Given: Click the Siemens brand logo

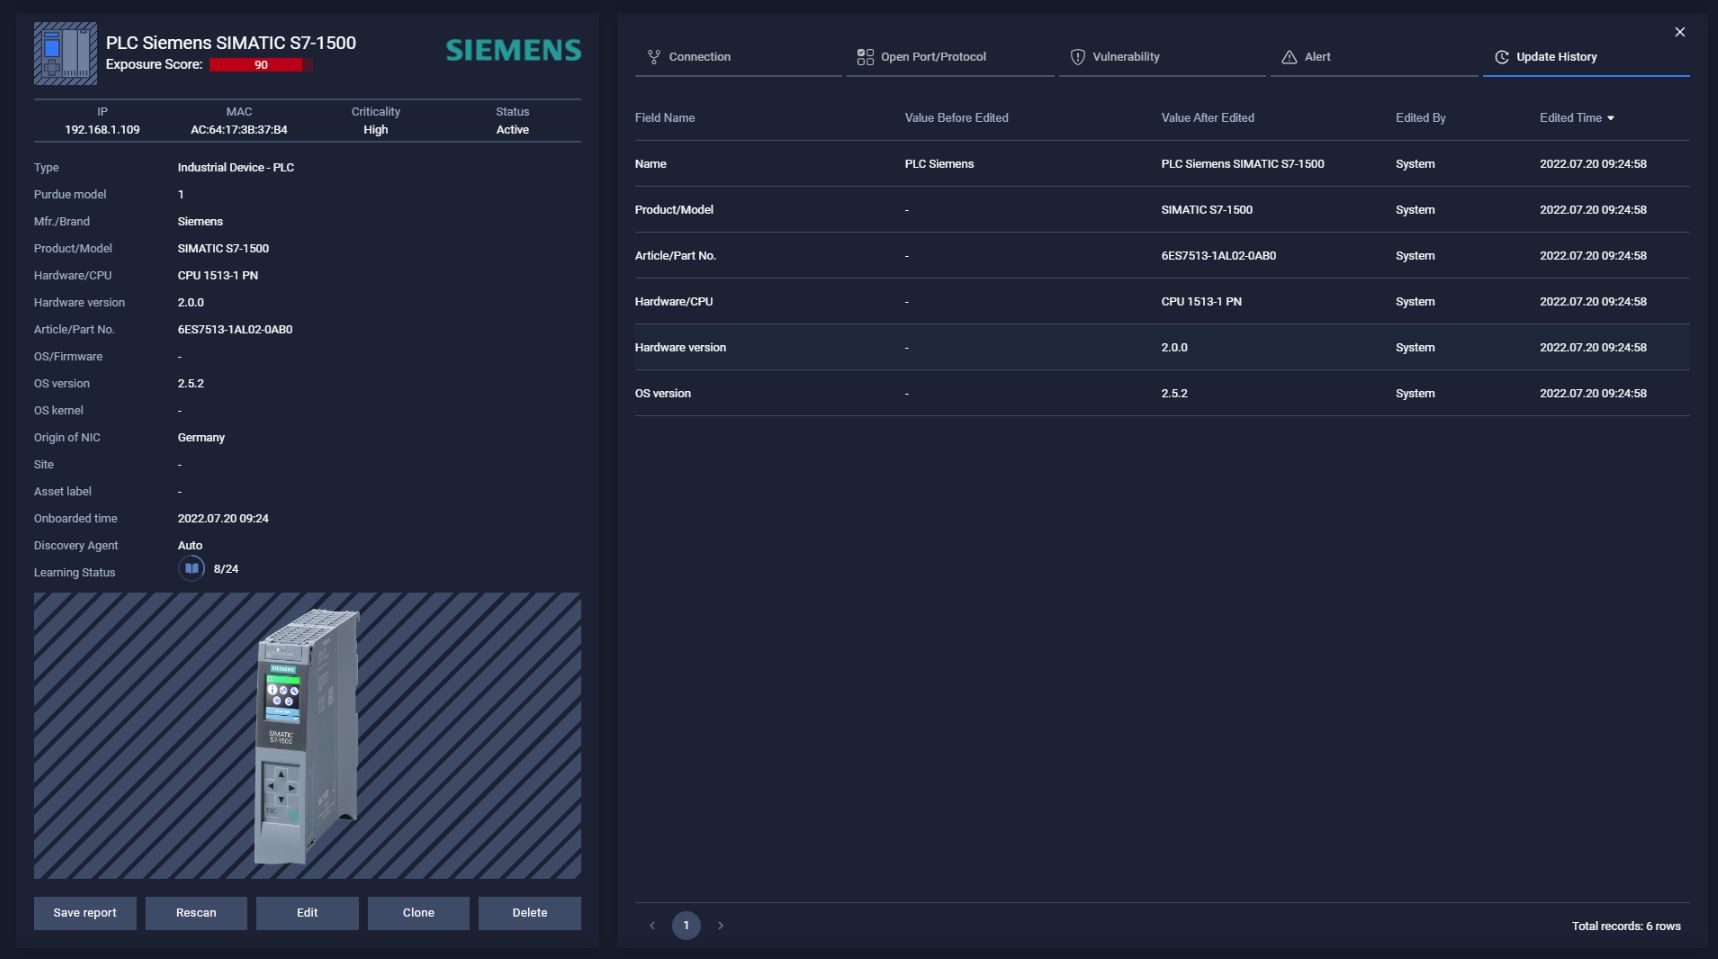Looking at the screenshot, I should tap(513, 50).
